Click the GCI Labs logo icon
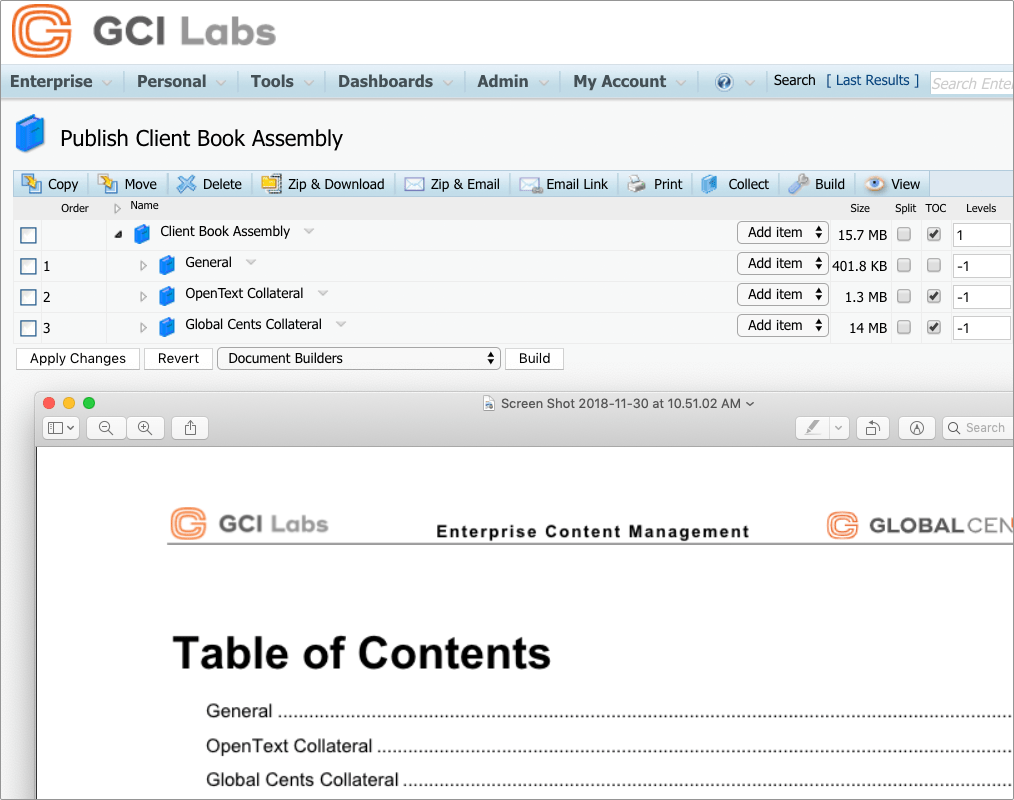Image resolution: width=1014 pixels, height=800 pixels. tap(41, 31)
